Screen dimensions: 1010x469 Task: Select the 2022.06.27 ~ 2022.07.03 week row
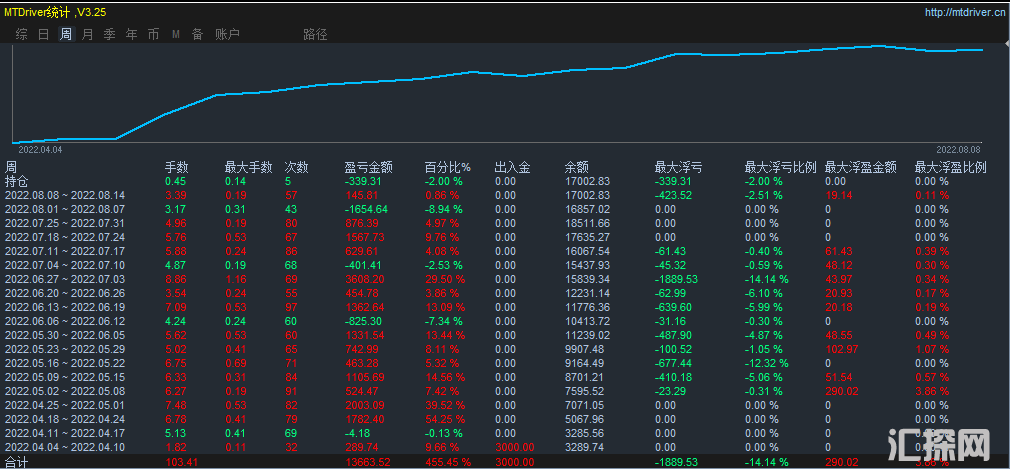point(65,279)
